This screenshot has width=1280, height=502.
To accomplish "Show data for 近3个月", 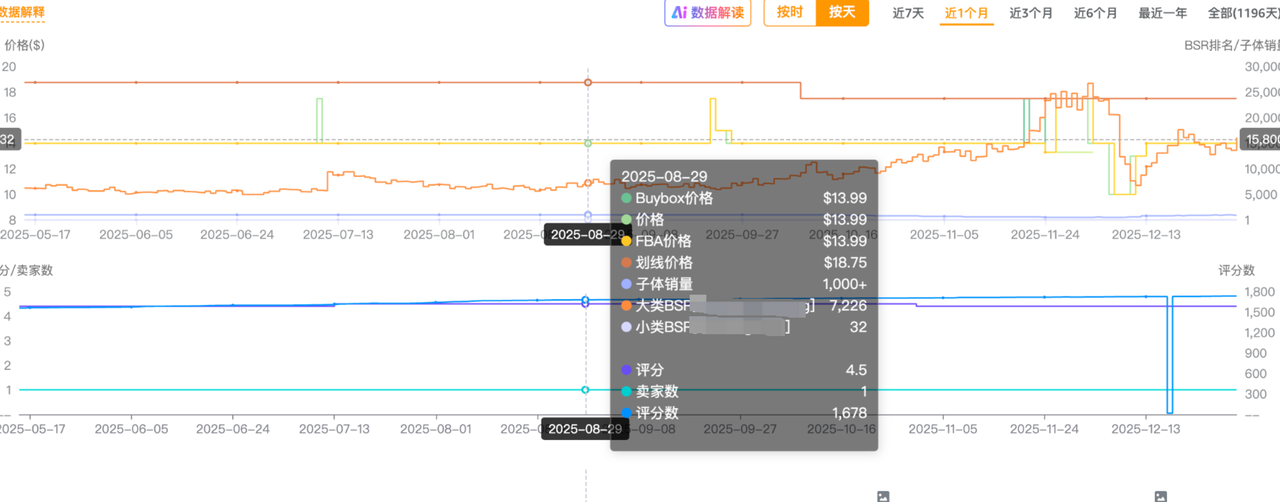I will [1030, 13].
